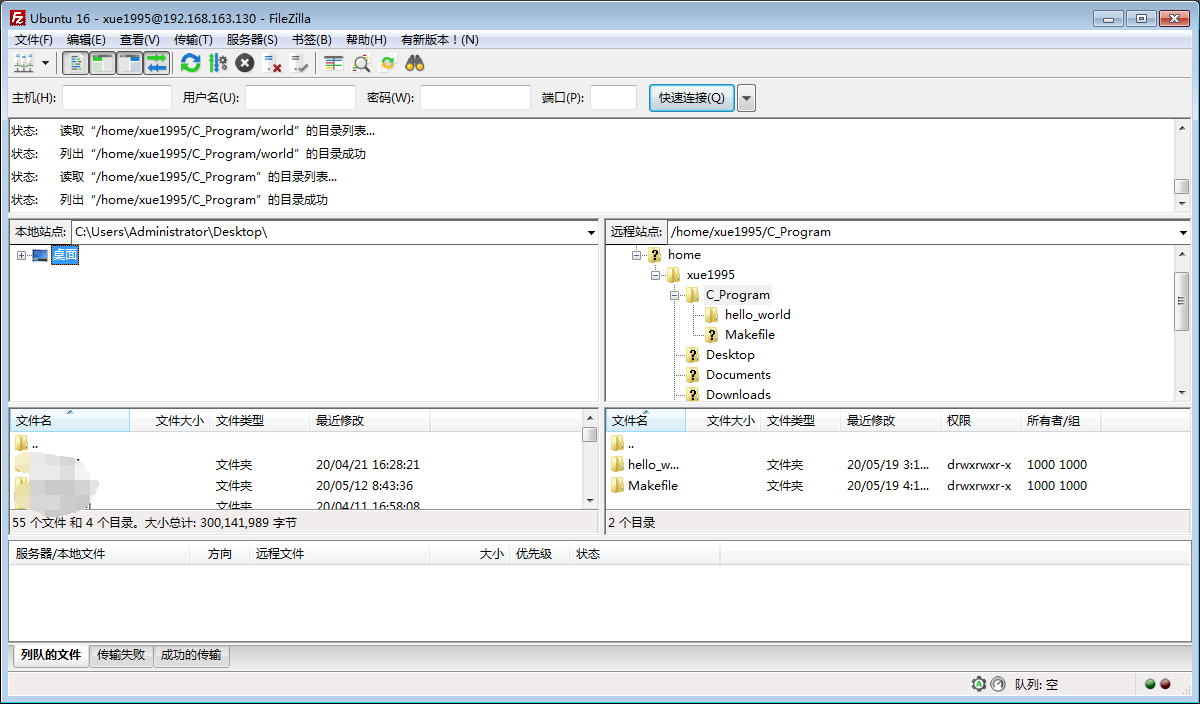Select home folder in remote tree
This screenshot has height=704, width=1200.
(684, 255)
